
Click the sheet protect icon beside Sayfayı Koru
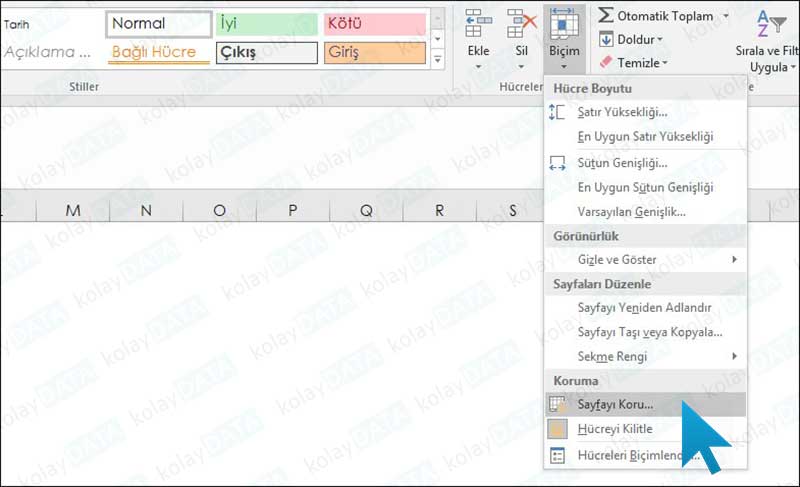557,404
